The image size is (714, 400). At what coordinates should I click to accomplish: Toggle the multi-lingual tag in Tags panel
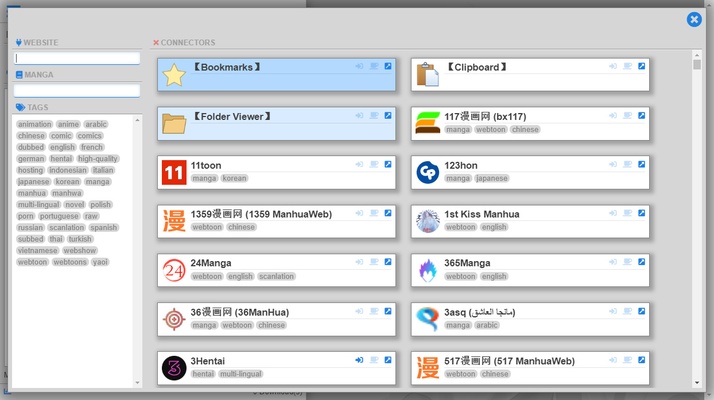click(x=39, y=205)
